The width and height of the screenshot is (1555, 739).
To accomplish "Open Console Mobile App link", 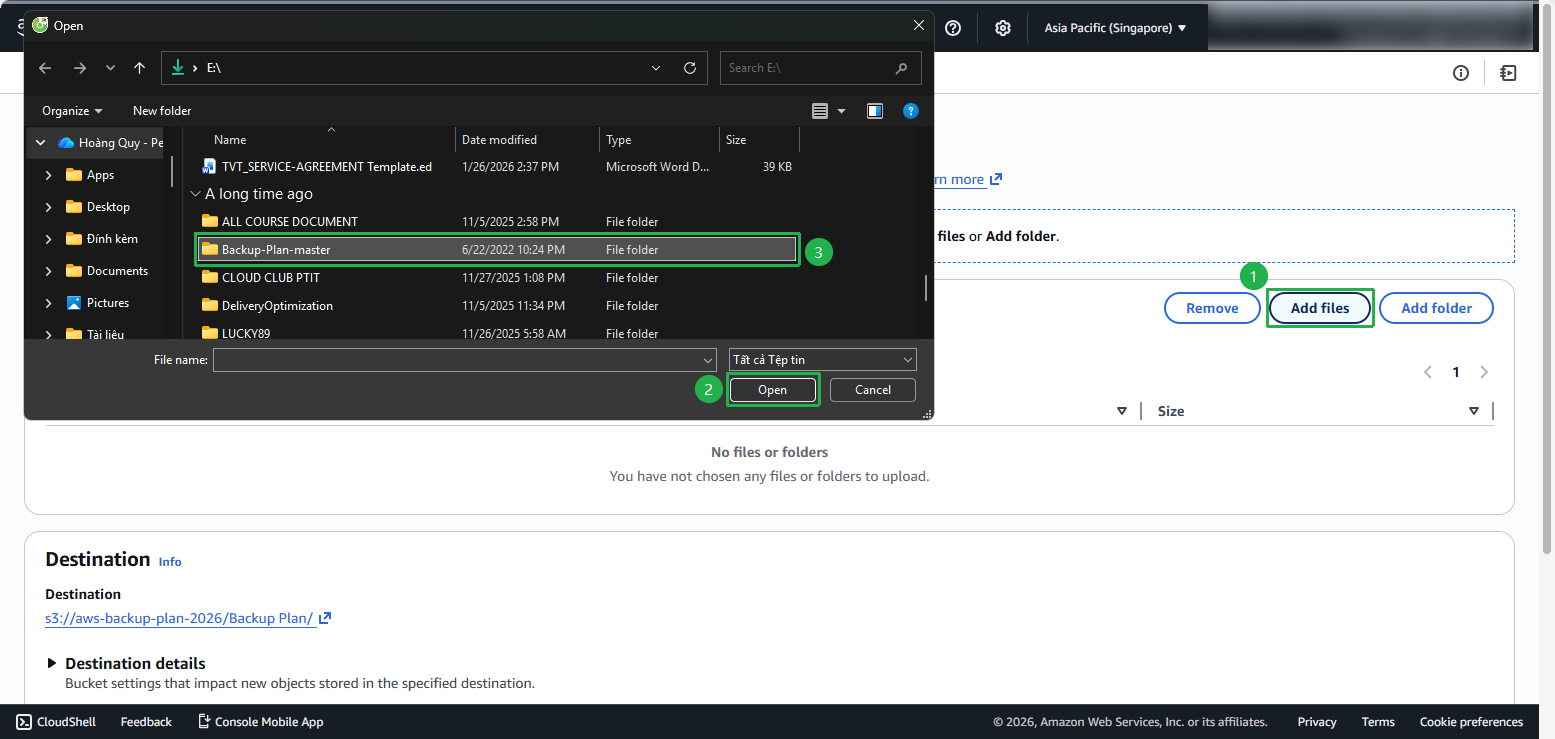I will 260,722.
